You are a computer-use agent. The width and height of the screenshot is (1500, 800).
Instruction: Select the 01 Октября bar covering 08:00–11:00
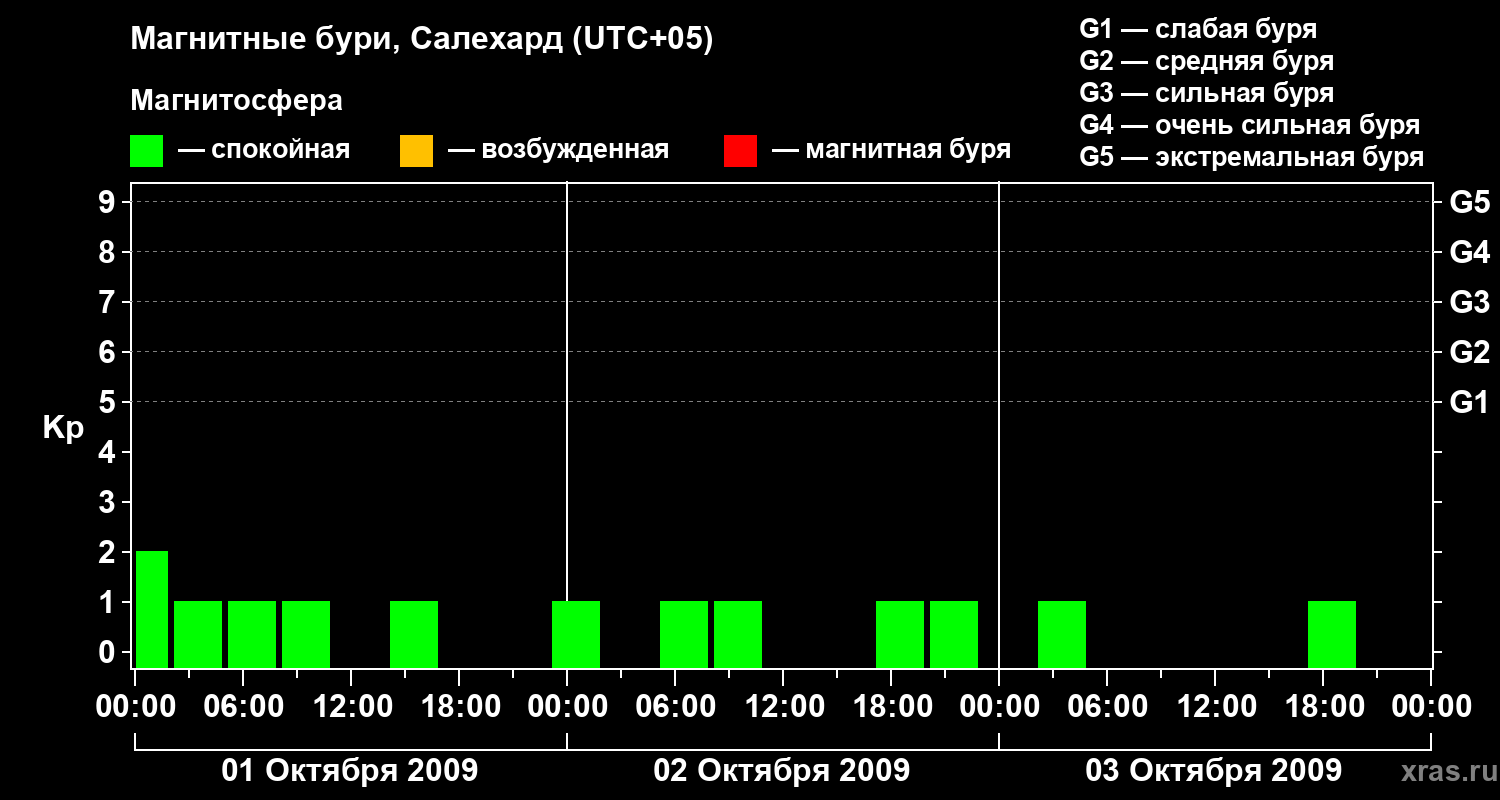(306, 634)
